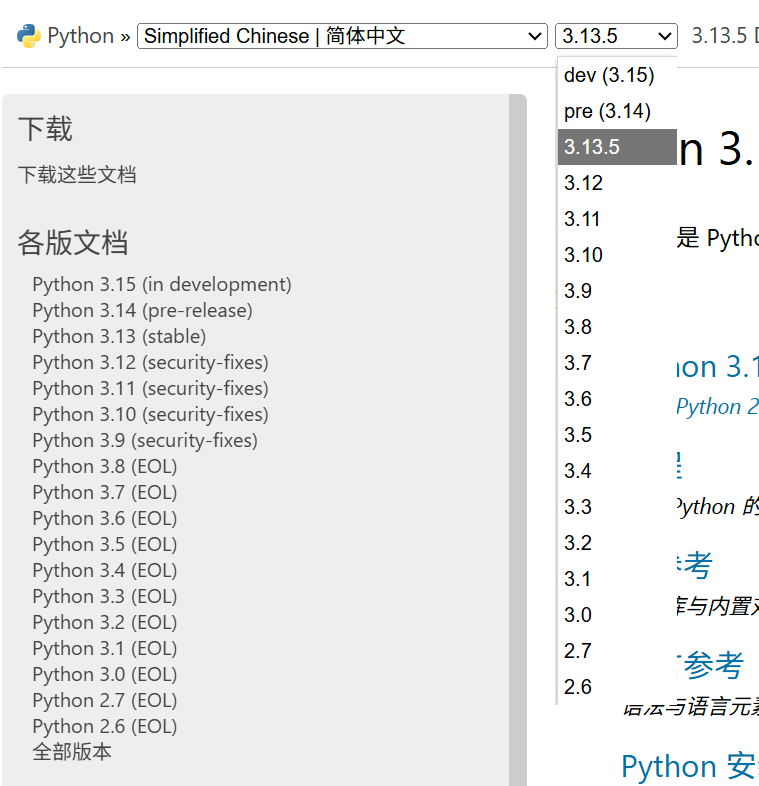Image resolution: width=759 pixels, height=786 pixels.
Task: Choose 3.1 in version dropdown list
Action: [617, 579]
